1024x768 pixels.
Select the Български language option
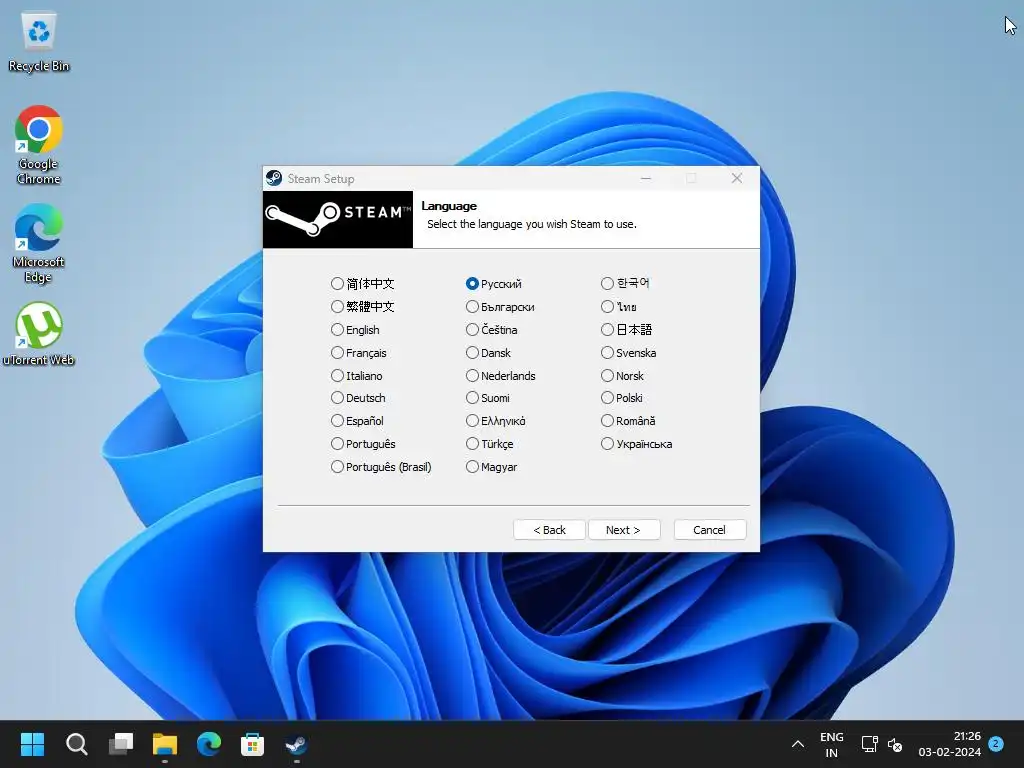[500, 306]
